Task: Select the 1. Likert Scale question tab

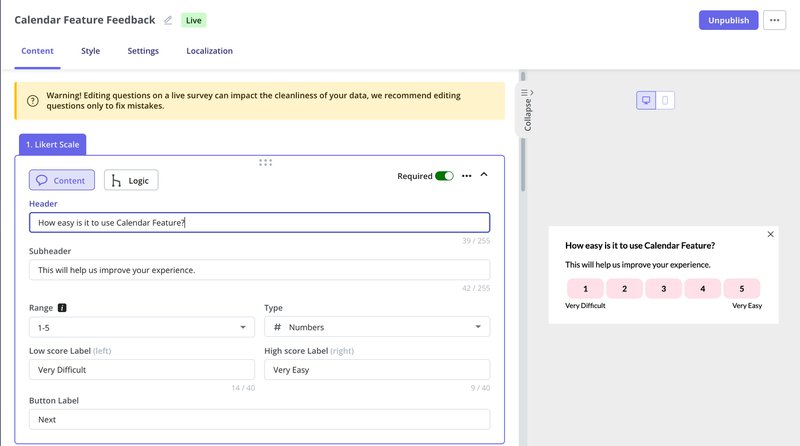Action: coord(53,144)
